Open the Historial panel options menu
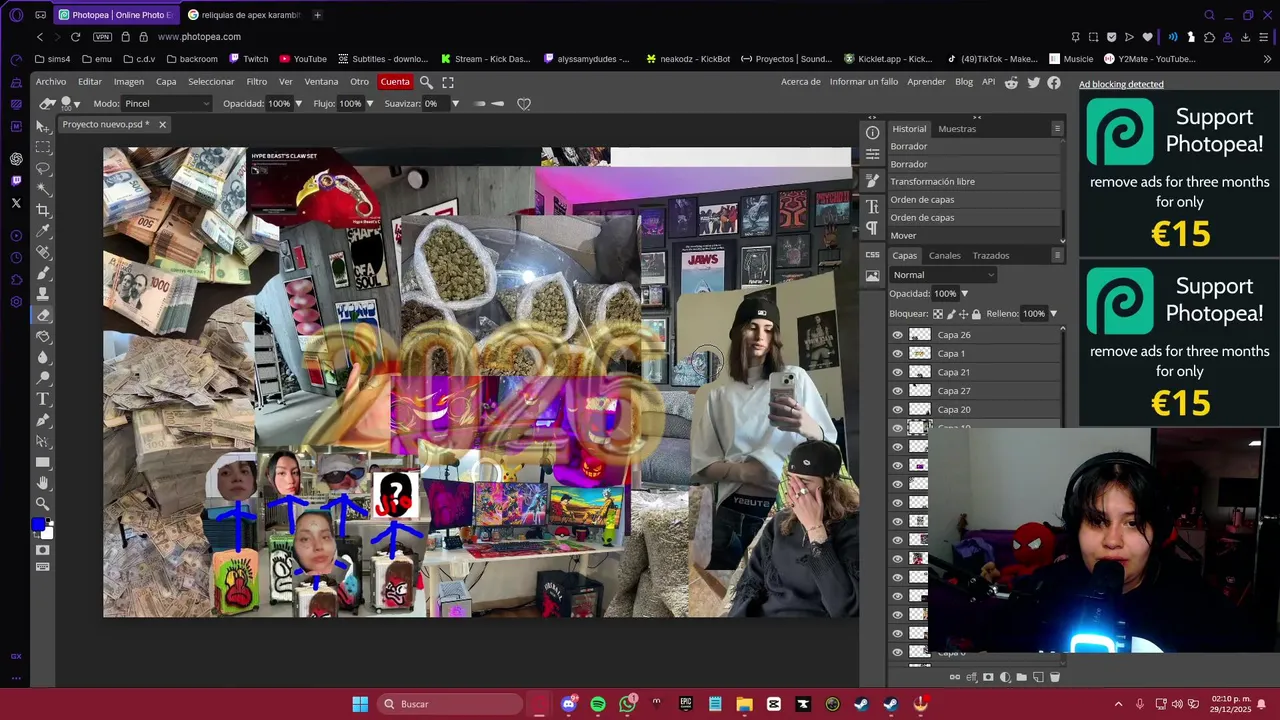This screenshot has height=720, width=1280. pyautogui.click(x=1057, y=129)
